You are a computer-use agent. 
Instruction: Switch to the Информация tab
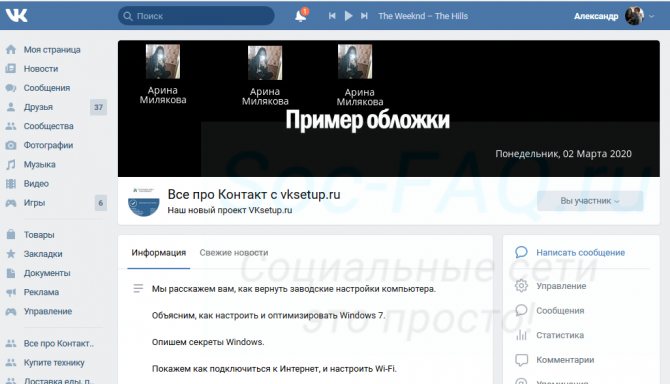pyautogui.click(x=159, y=252)
